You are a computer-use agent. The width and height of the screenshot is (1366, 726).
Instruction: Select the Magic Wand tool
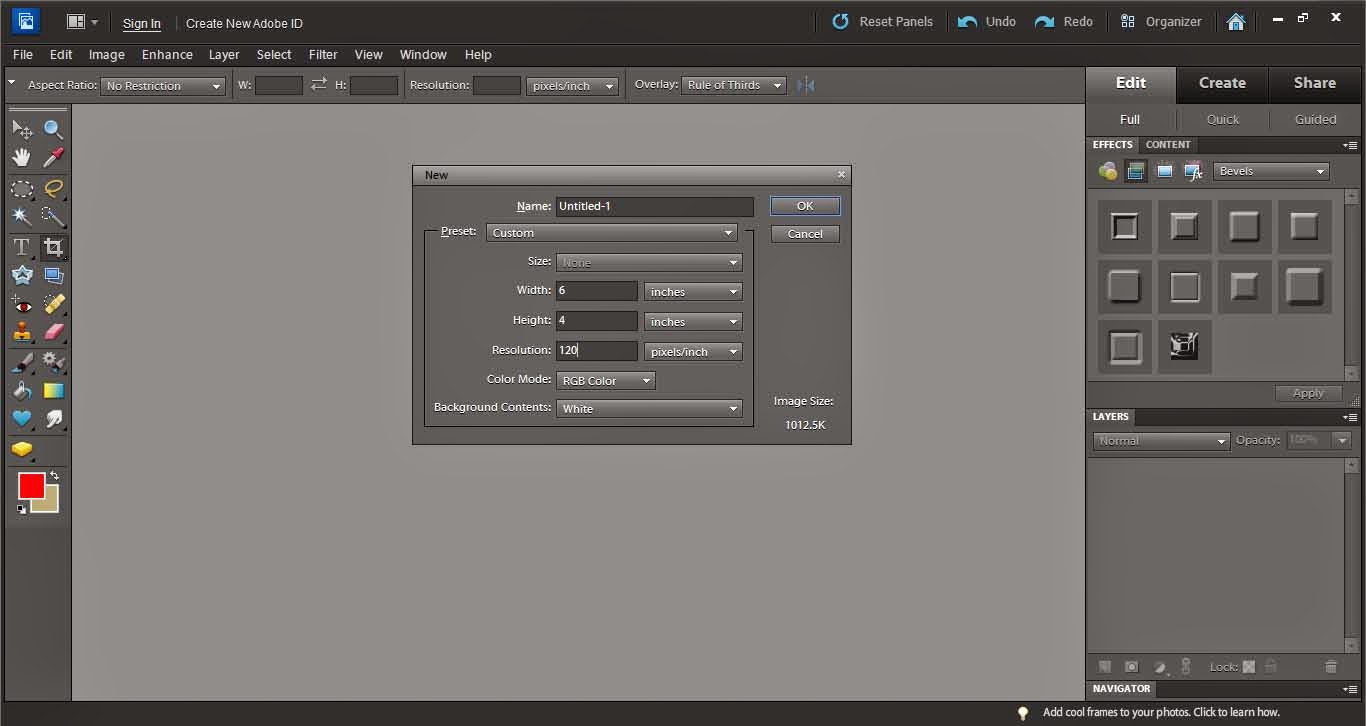(22, 216)
